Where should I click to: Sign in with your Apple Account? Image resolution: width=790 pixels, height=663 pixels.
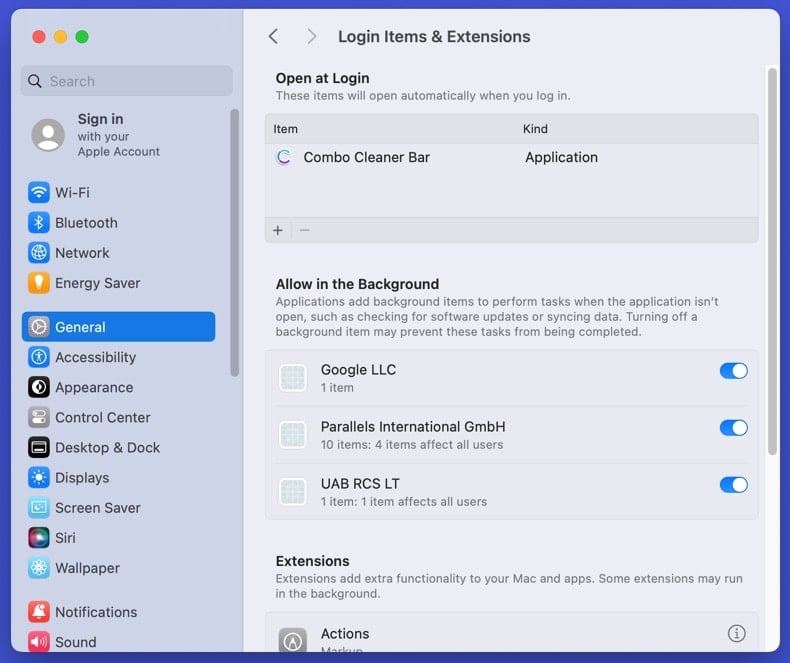tap(119, 135)
